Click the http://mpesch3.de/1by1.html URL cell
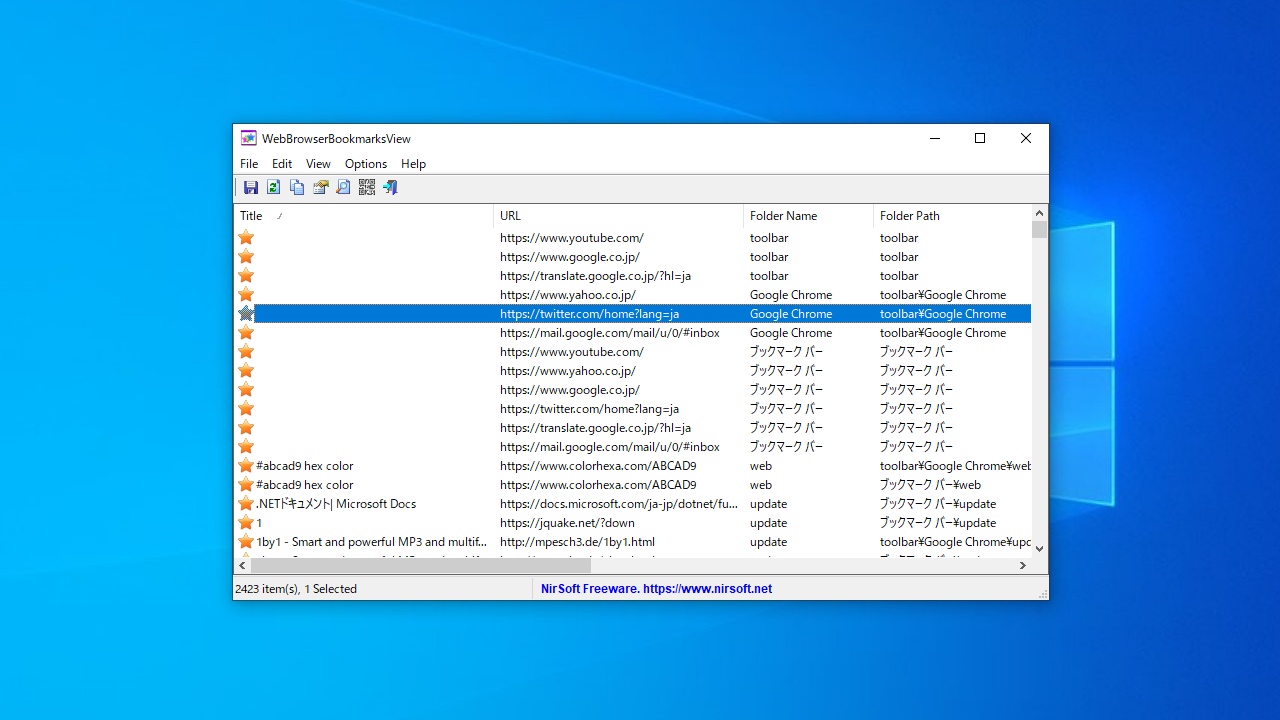 (x=577, y=542)
